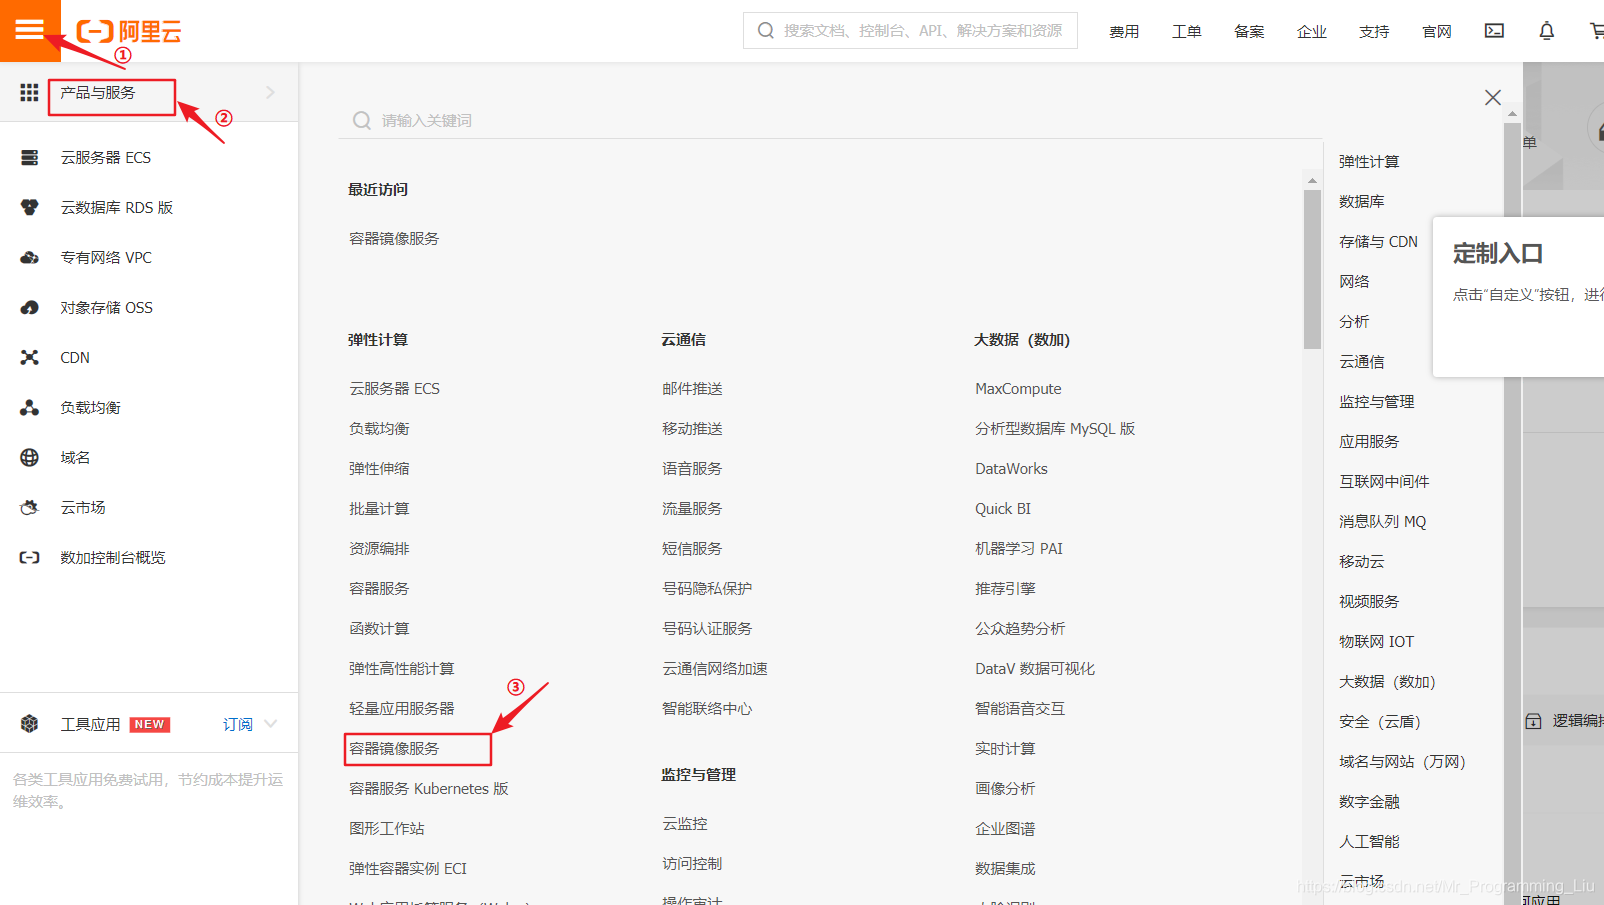
Task: Open 弹性容器实例 ECI product
Action: point(408,869)
